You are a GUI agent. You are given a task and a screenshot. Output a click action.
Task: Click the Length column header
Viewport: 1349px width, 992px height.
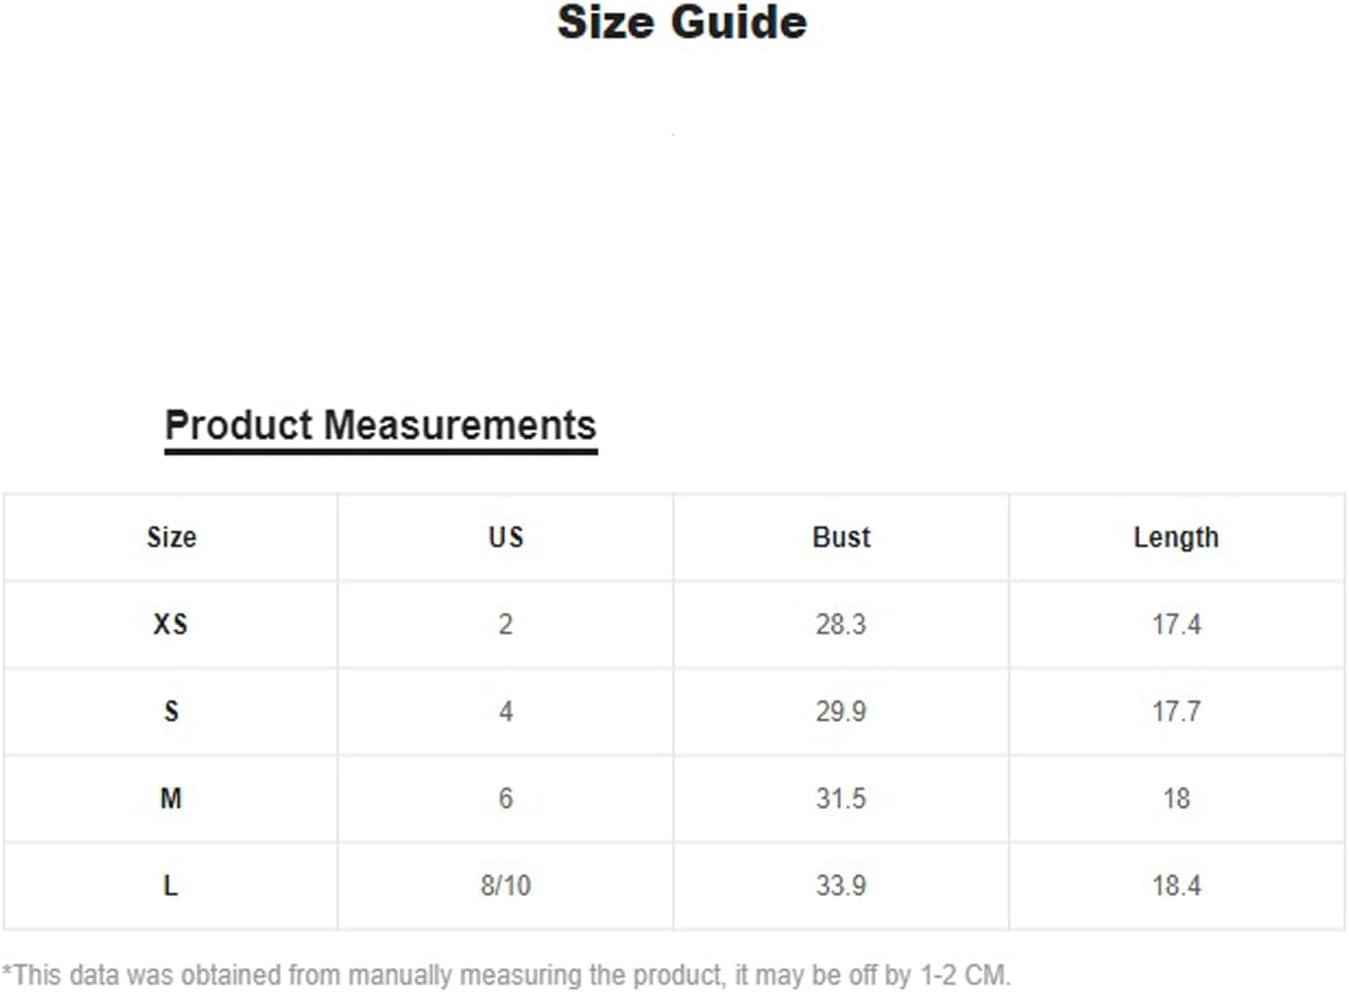(x=1176, y=538)
